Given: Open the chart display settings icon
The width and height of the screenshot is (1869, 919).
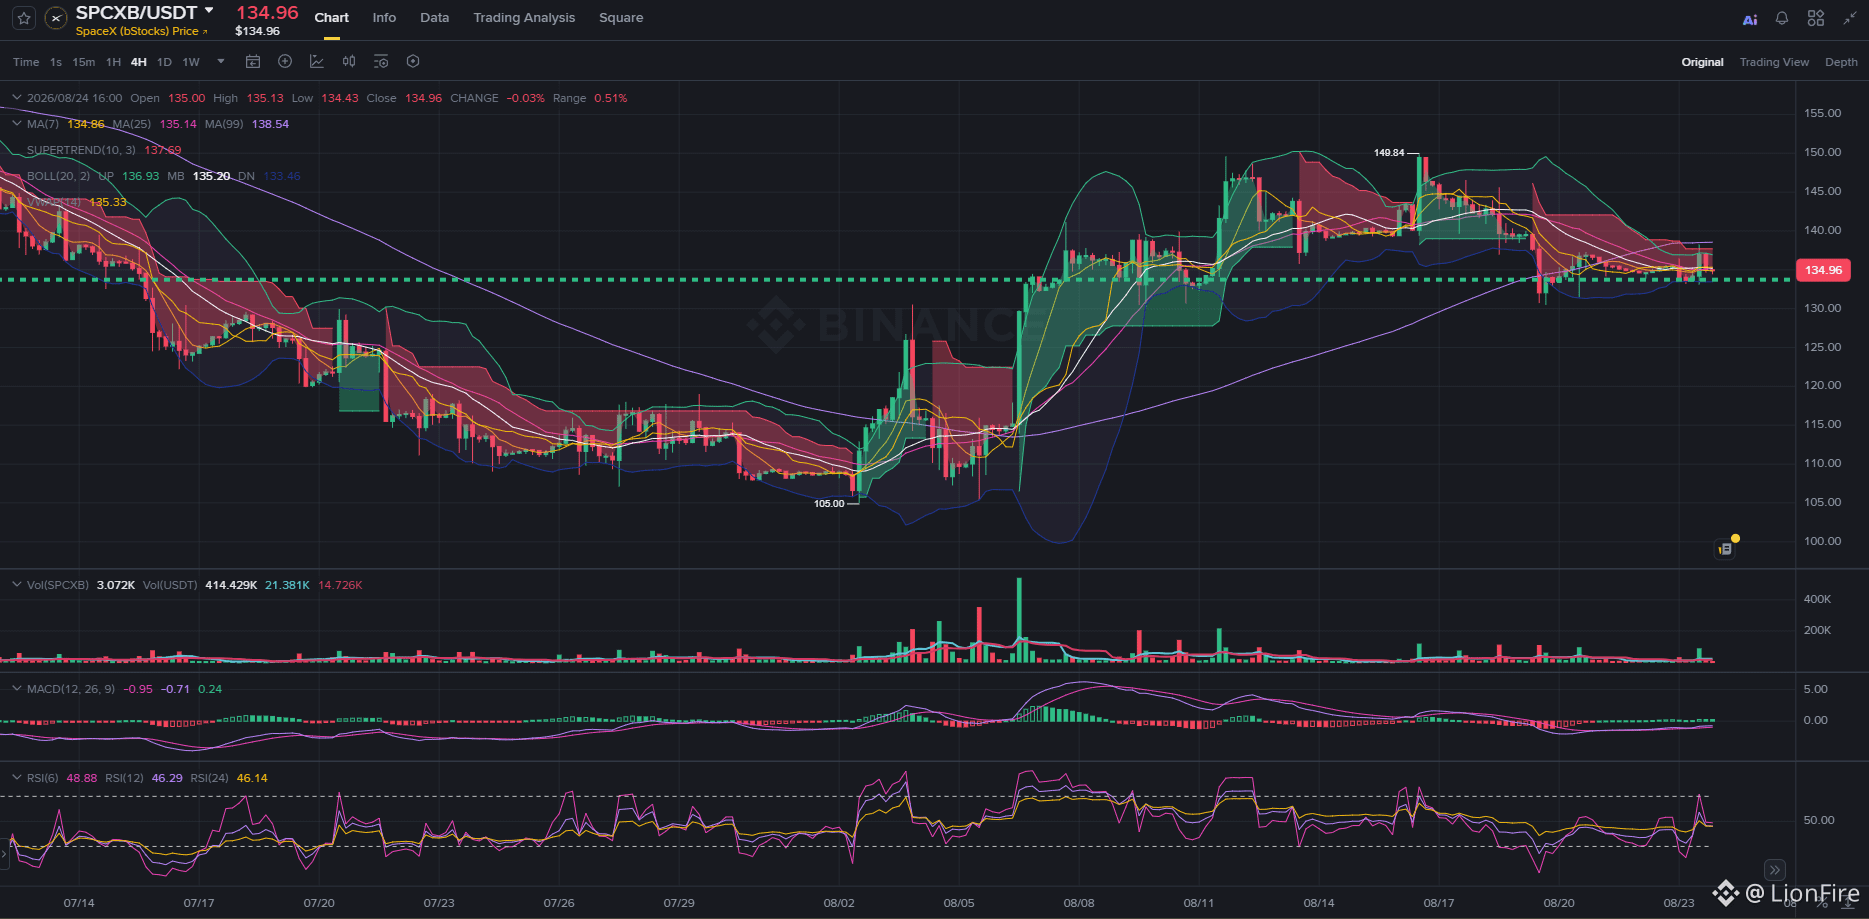Looking at the screenshot, I should [381, 62].
